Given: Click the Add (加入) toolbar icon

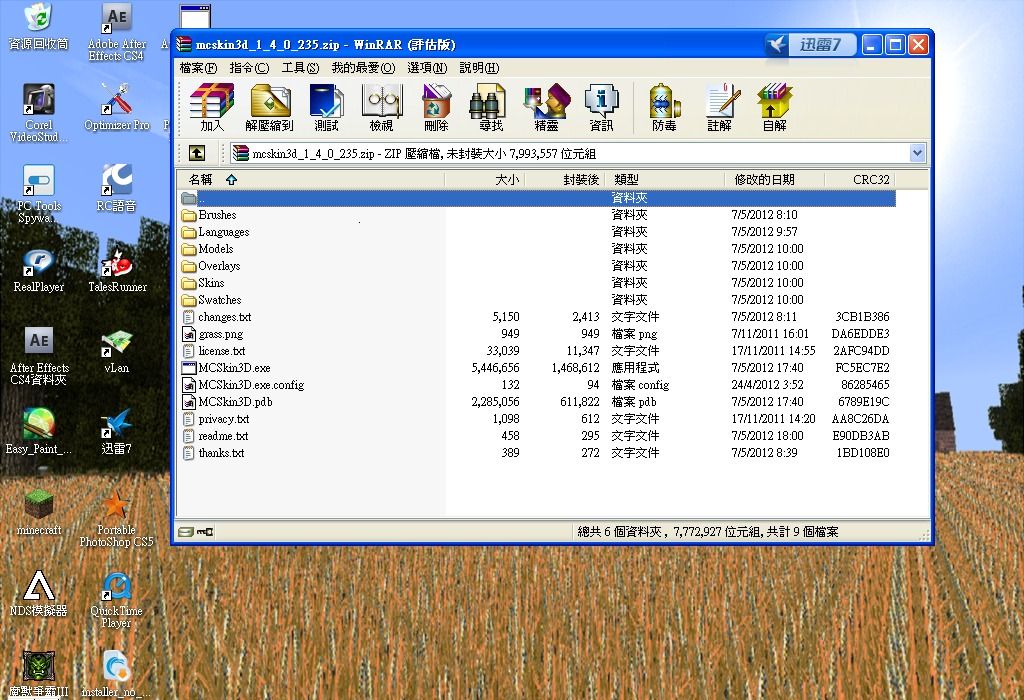Looking at the screenshot, I should click(x=212, y=107).
